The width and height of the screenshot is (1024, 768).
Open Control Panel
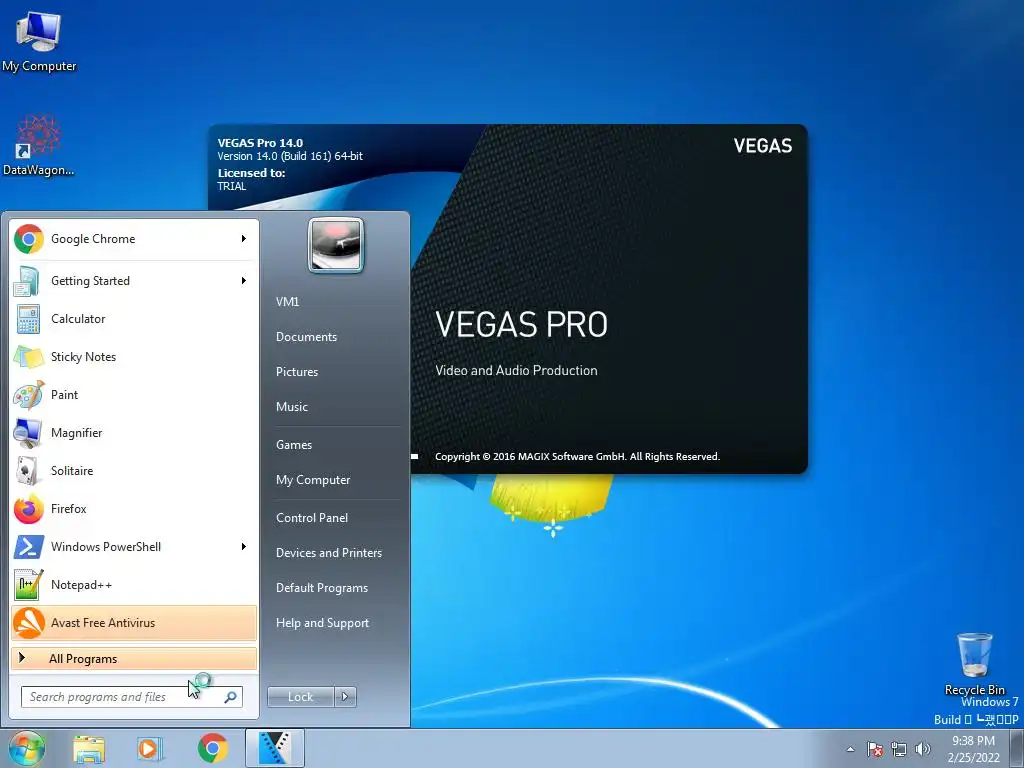pos(312,518)
